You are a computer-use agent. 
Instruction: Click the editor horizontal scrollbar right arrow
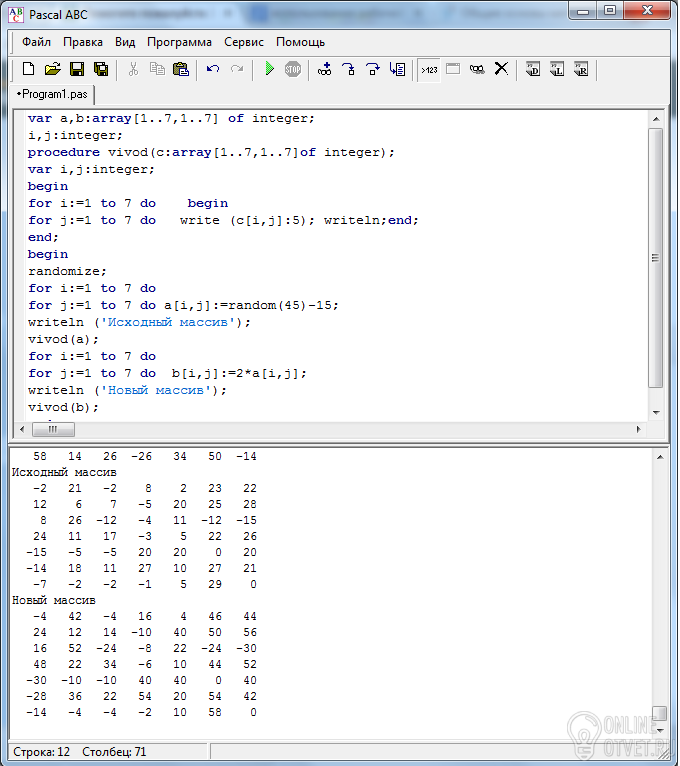pyautogui.click(x=638, y=429)
